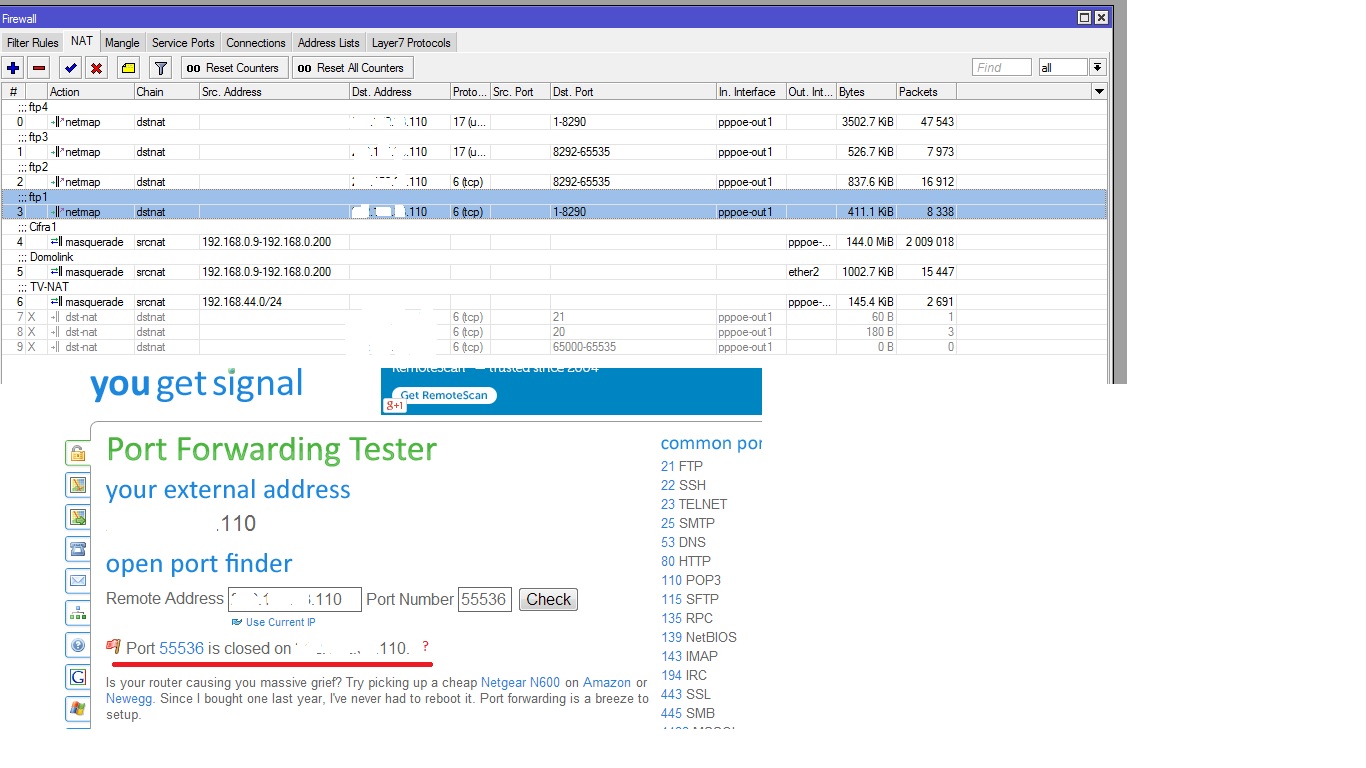Open the column chooser arrow in table header
1366x768 pixels.
tap(1099, 92)
